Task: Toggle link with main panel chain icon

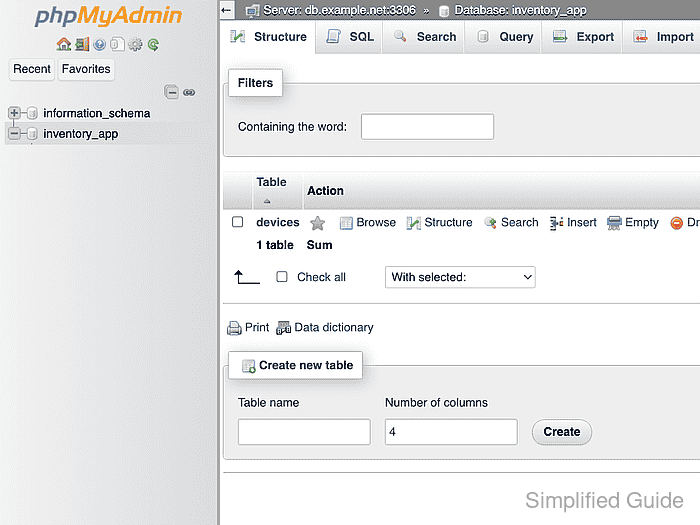Action: coord(189,92)
